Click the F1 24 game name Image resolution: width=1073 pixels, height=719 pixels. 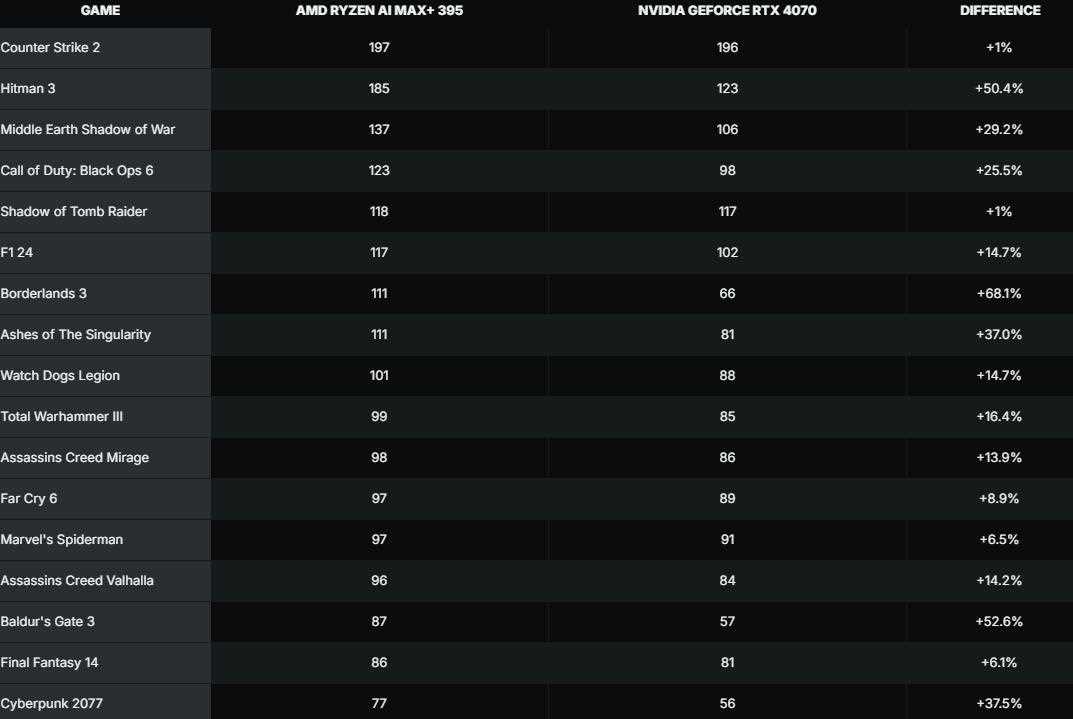click(x=17, y=253)
